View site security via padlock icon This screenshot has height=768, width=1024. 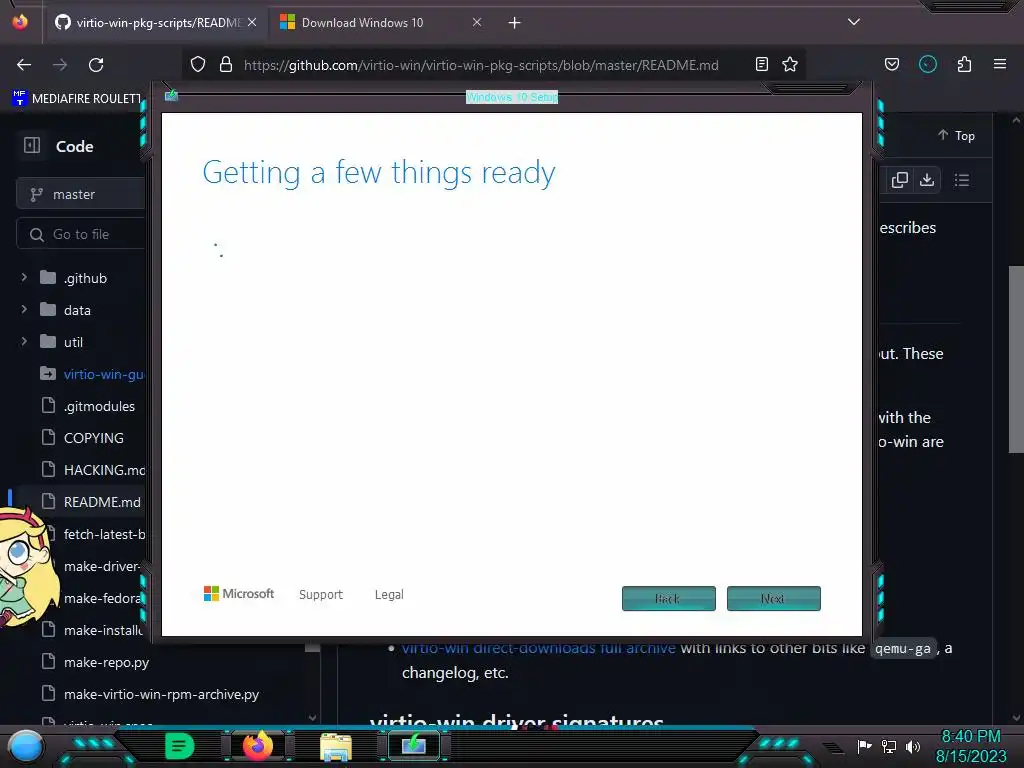point(226,65)
